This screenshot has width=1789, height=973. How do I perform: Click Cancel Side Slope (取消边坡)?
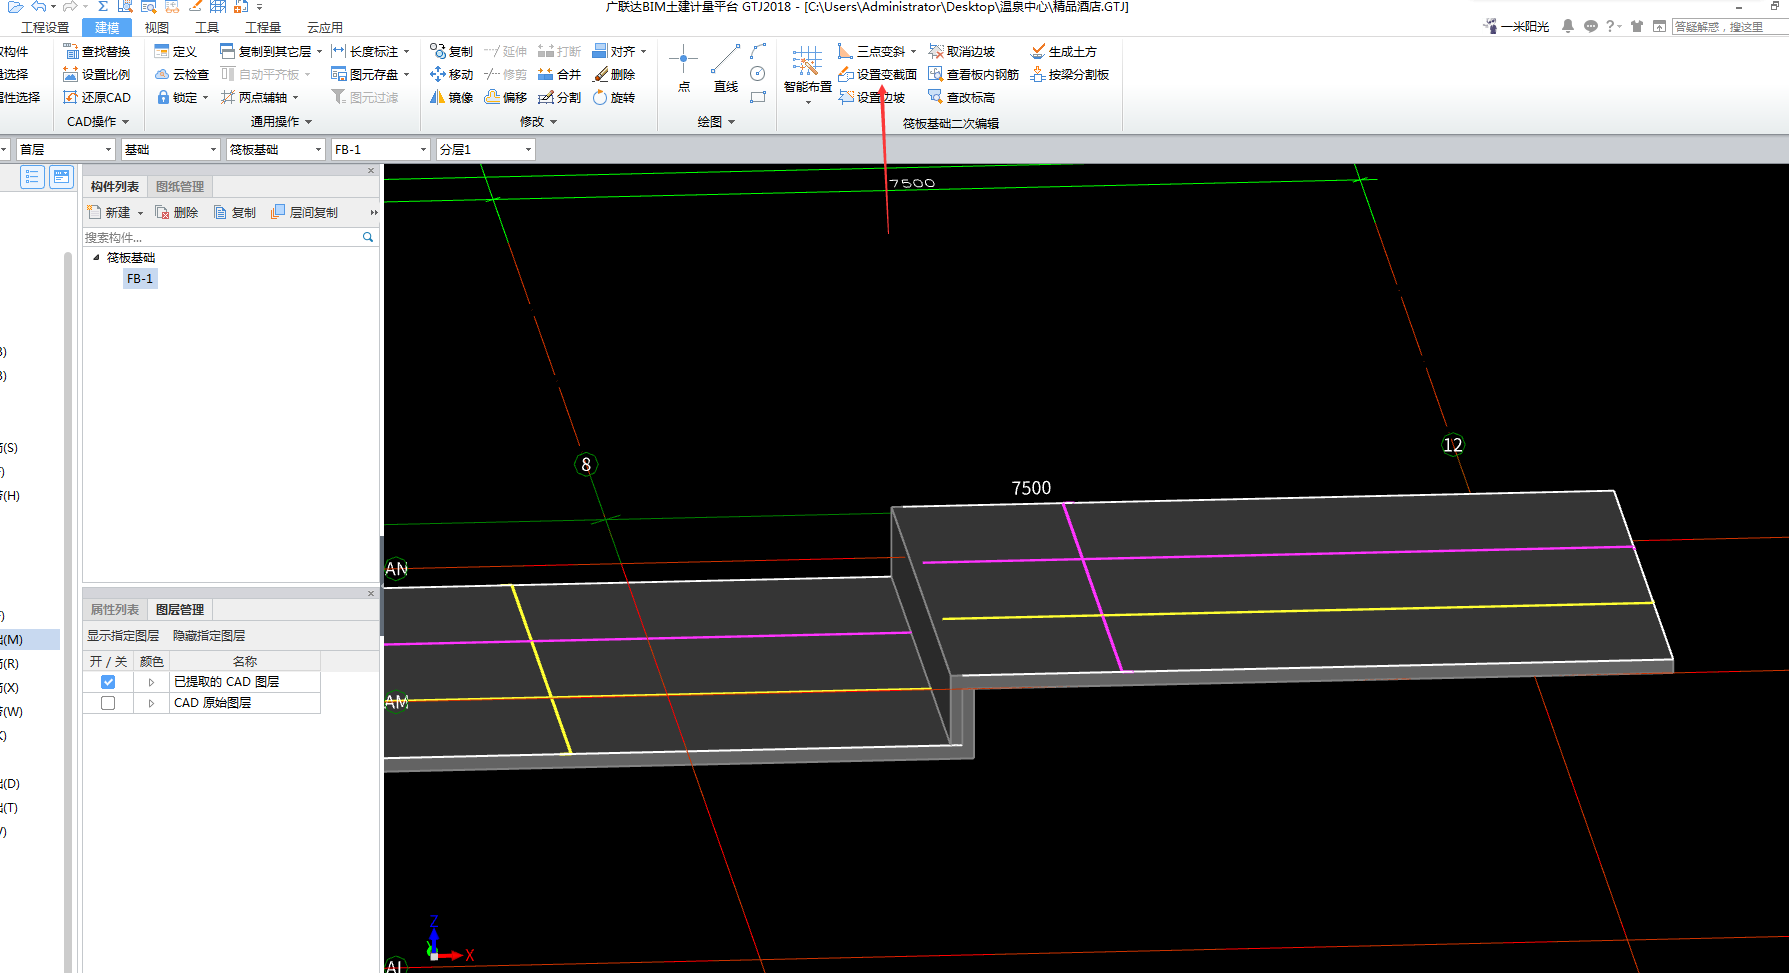[x=961, y=51]
